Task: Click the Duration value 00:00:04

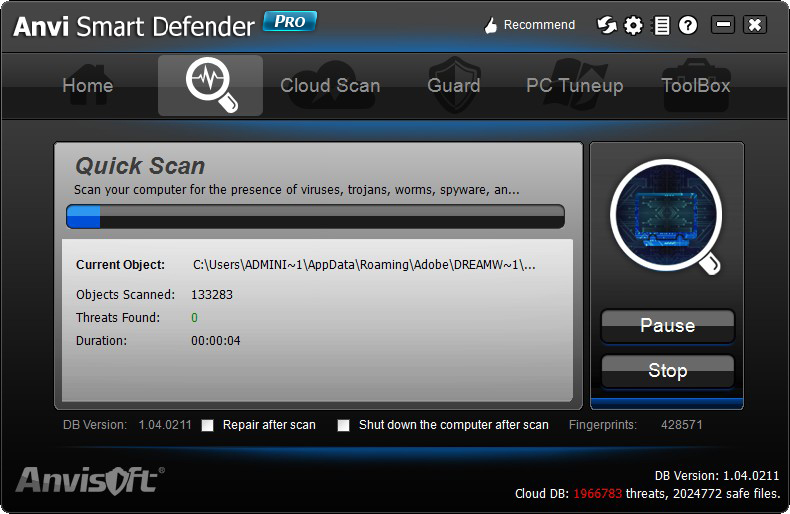Action: coord(216,341)
